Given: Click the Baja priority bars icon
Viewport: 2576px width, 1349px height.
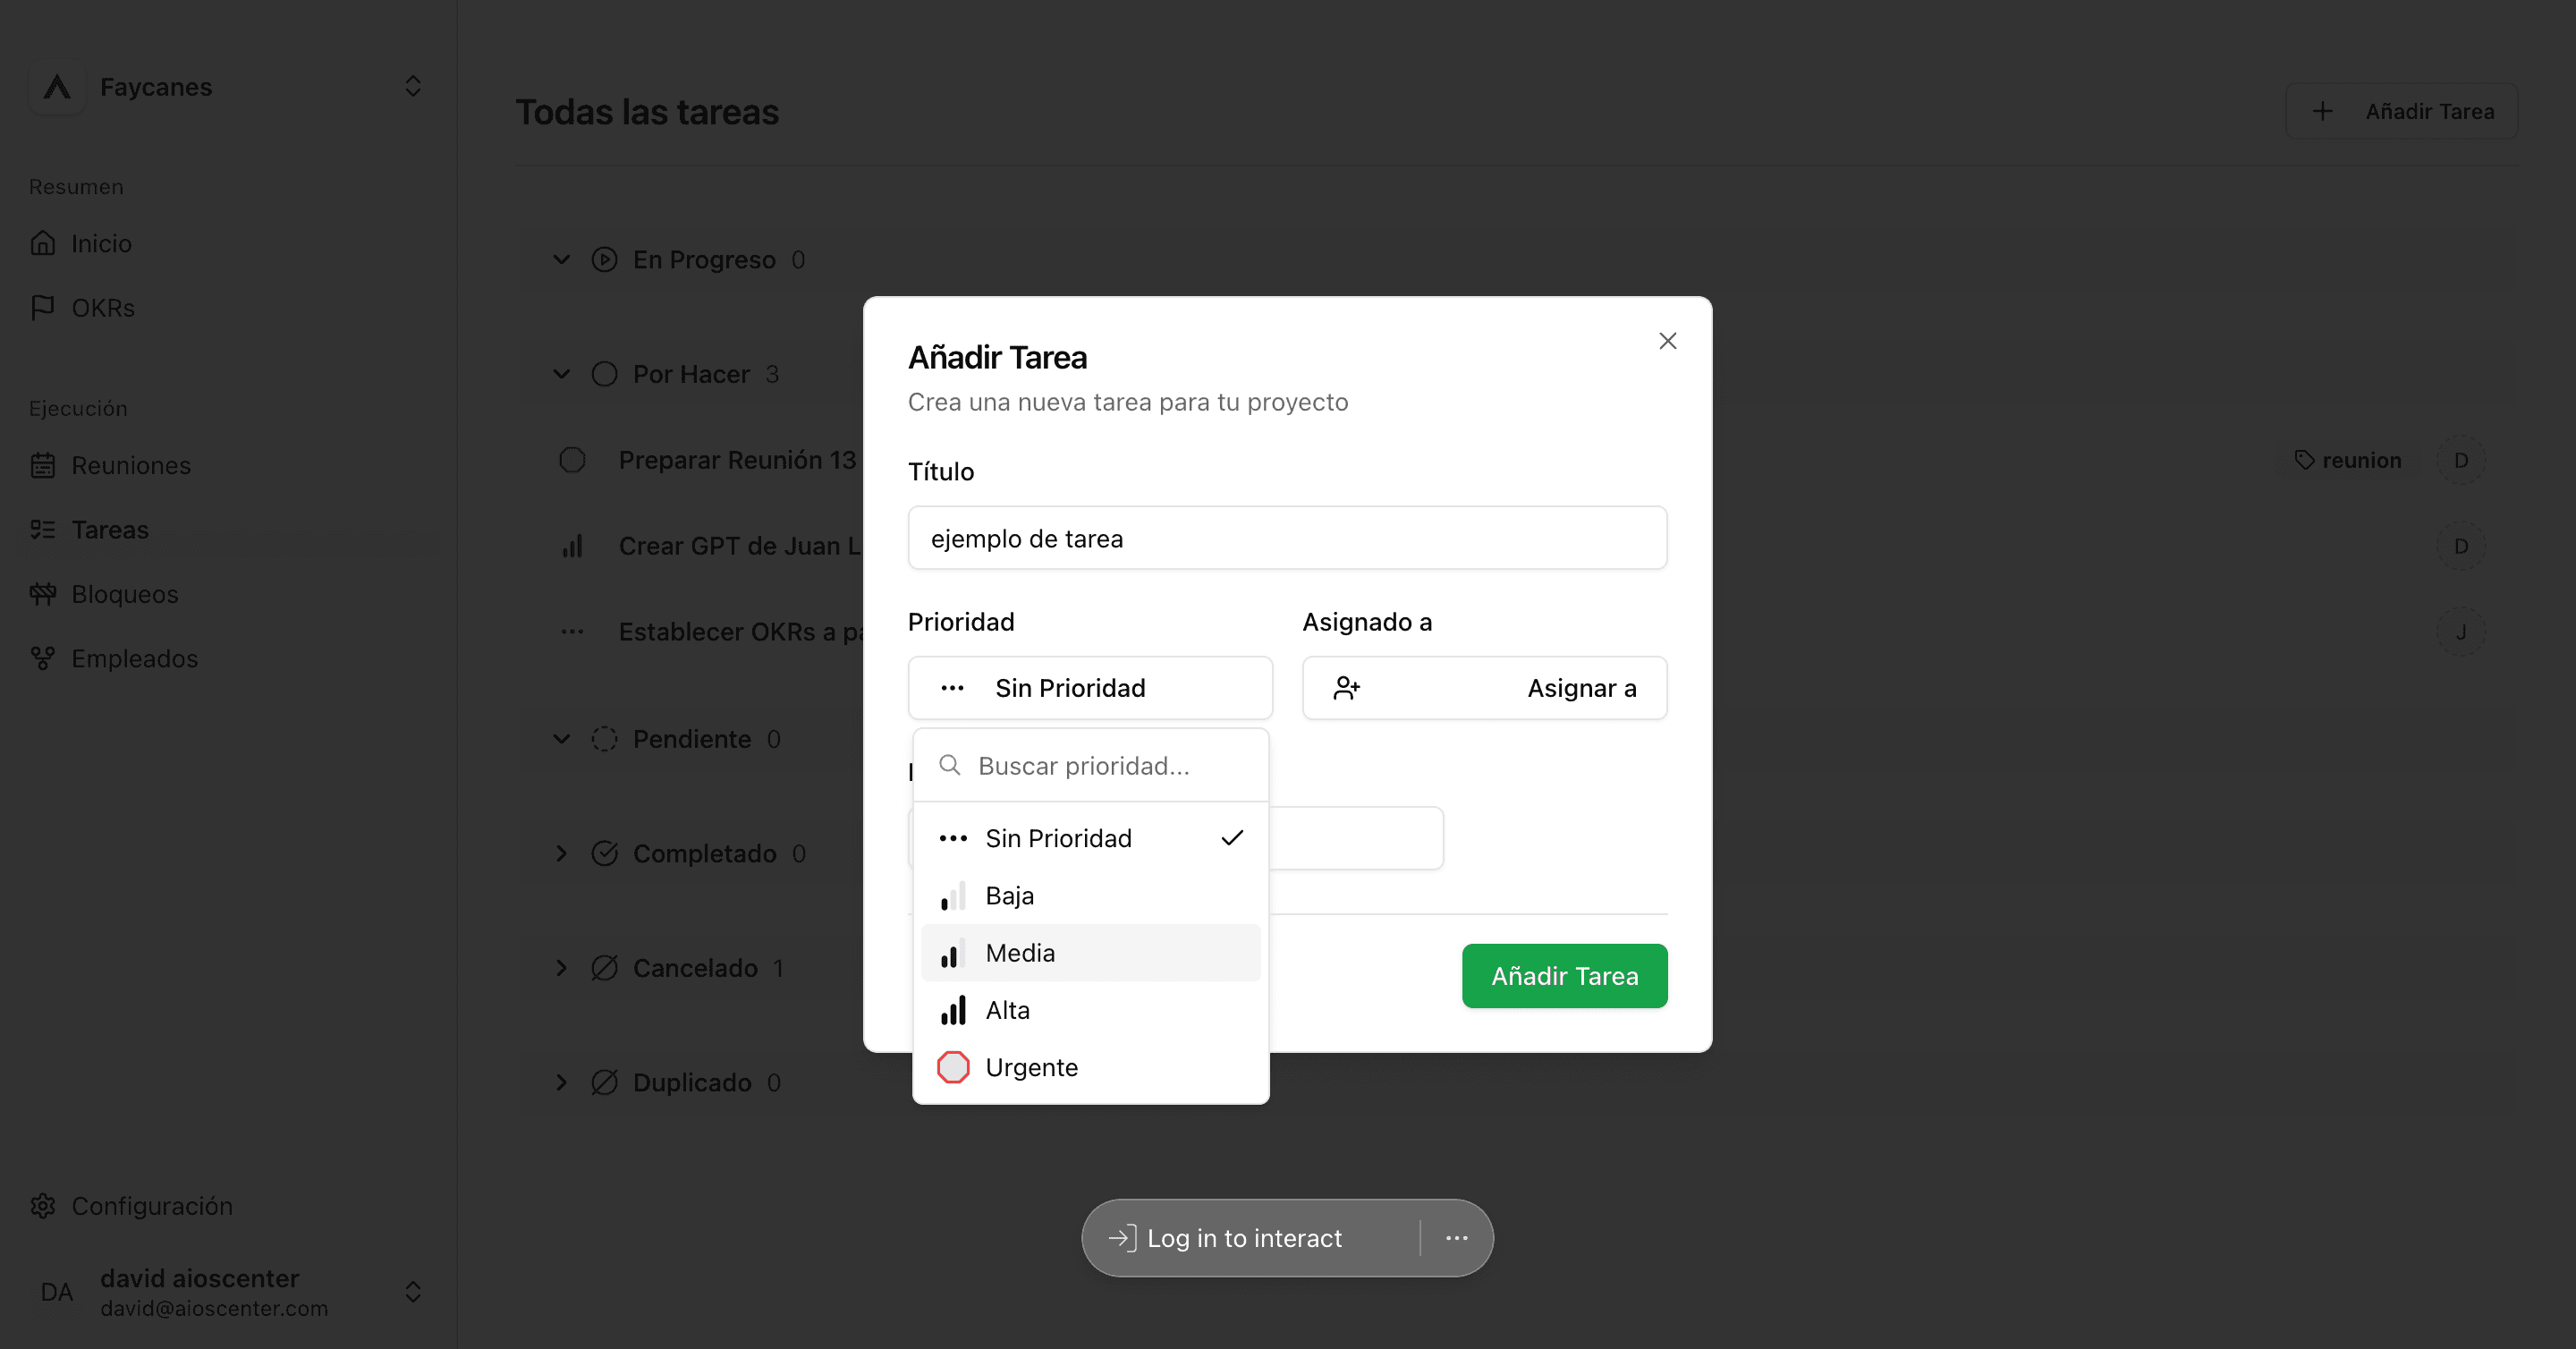Looking at the screenshot, I should [953, 895].
